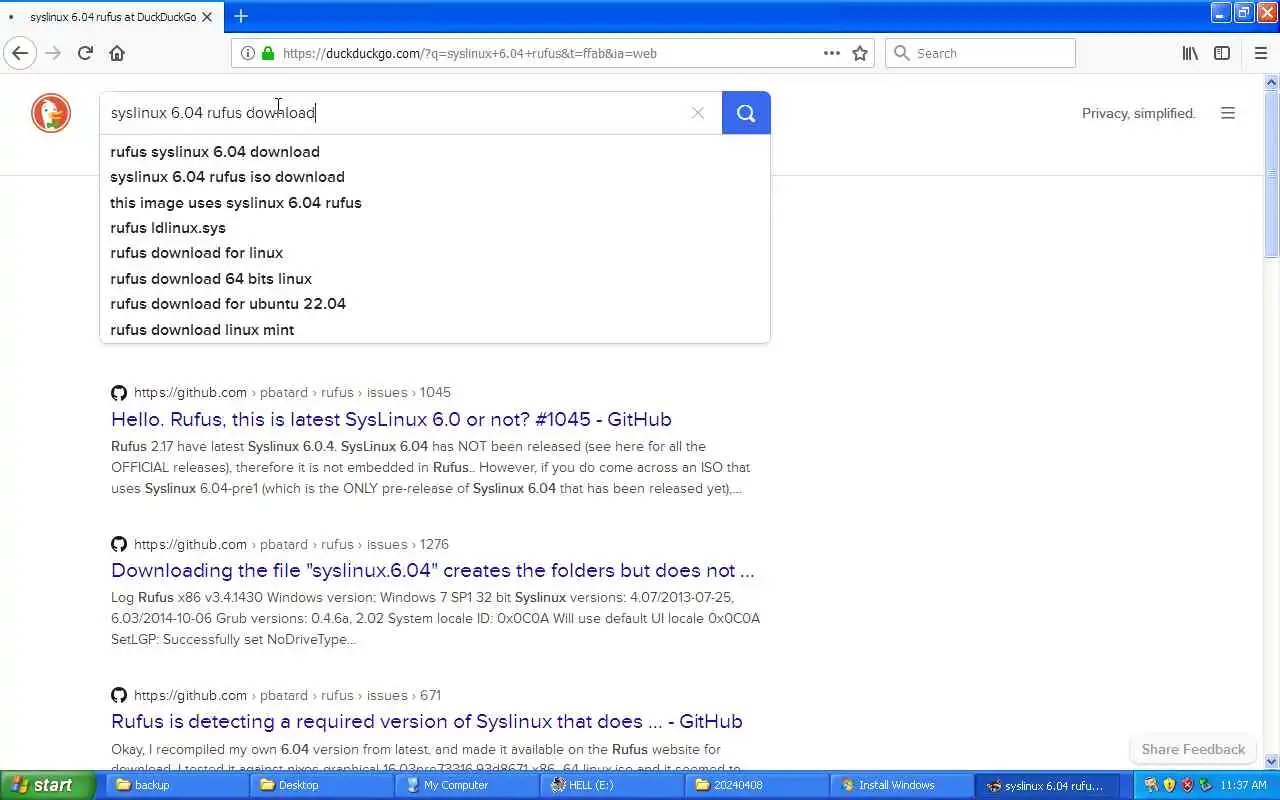
Task: Go to the browser Home page
Action: point(117,53)
